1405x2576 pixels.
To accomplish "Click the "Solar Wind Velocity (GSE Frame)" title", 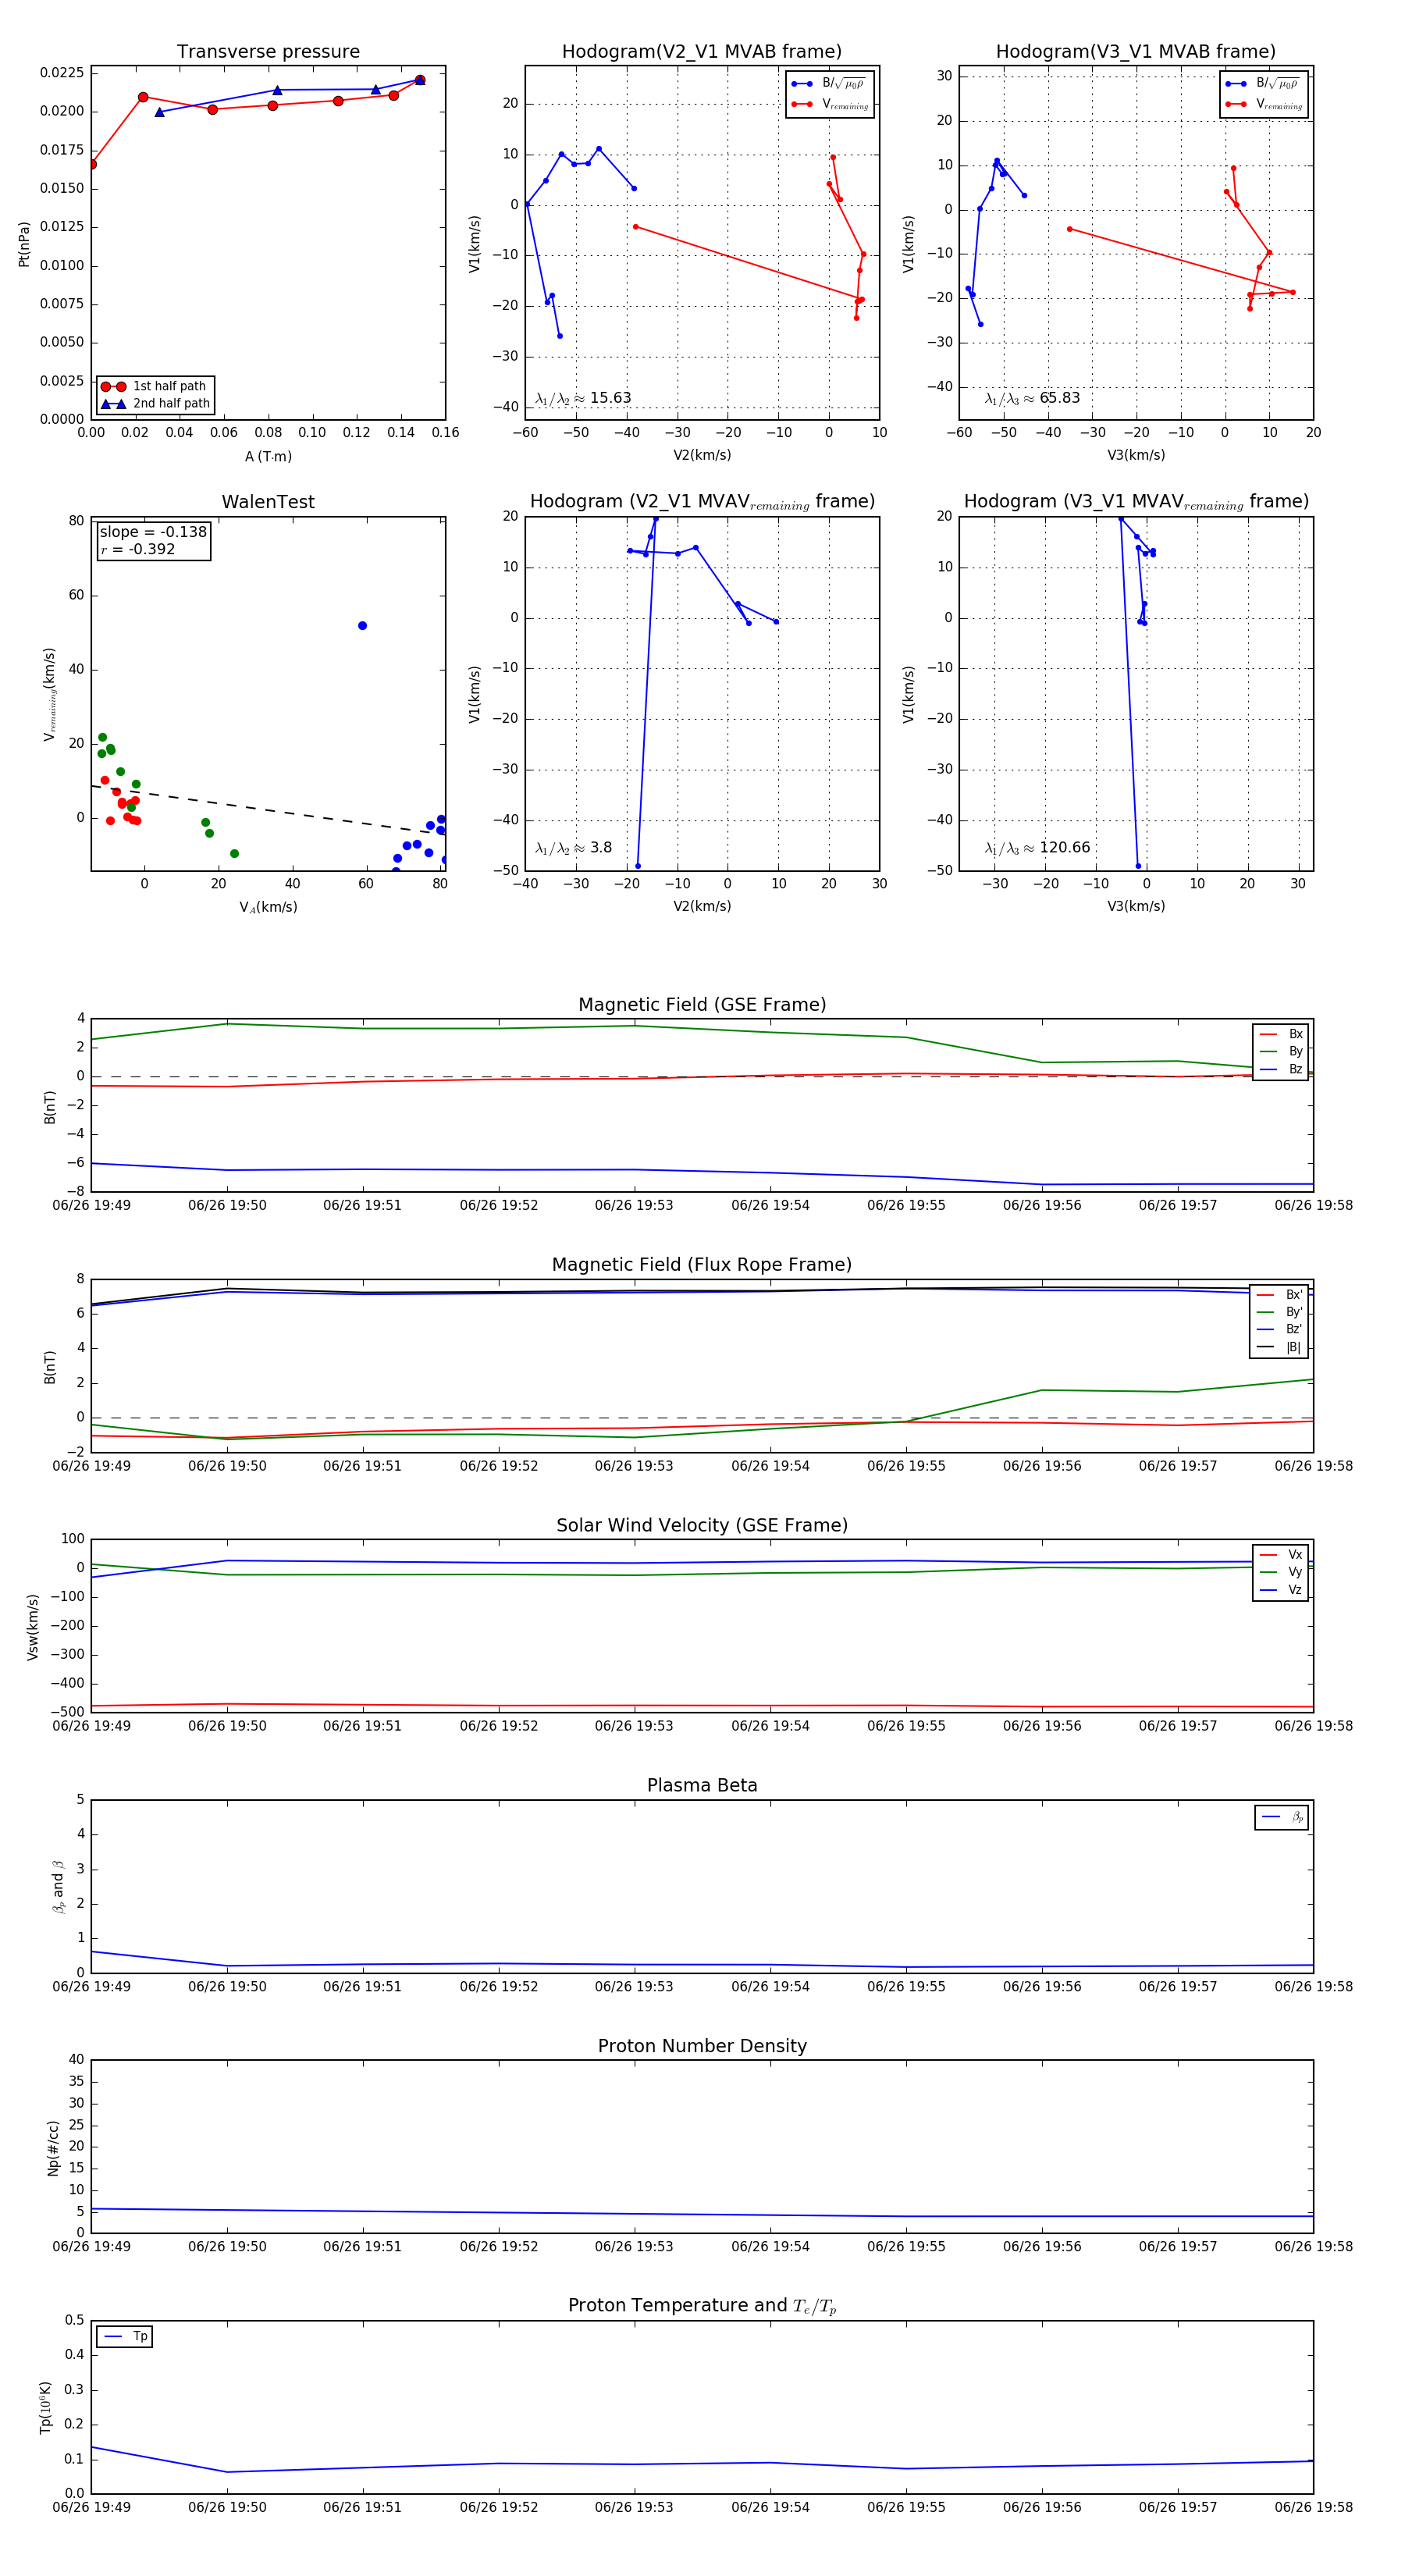I will 702,1525.
